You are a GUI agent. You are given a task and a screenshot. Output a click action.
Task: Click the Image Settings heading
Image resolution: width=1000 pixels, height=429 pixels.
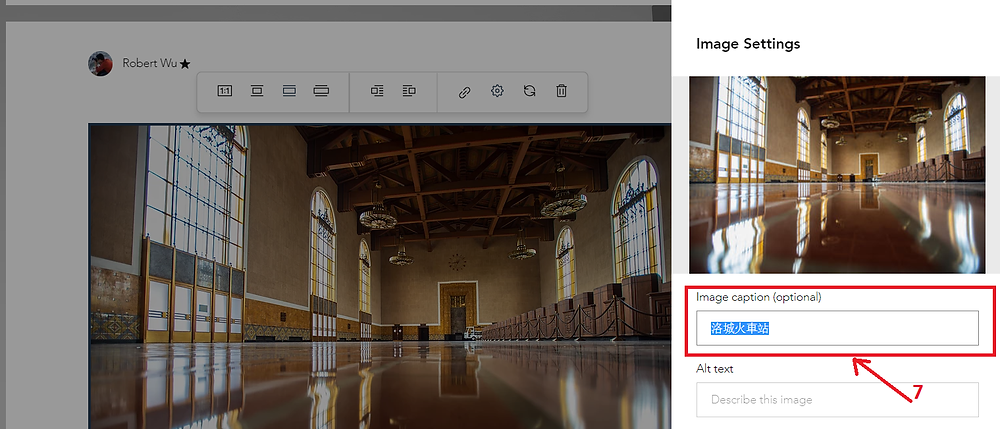[747, 44]
